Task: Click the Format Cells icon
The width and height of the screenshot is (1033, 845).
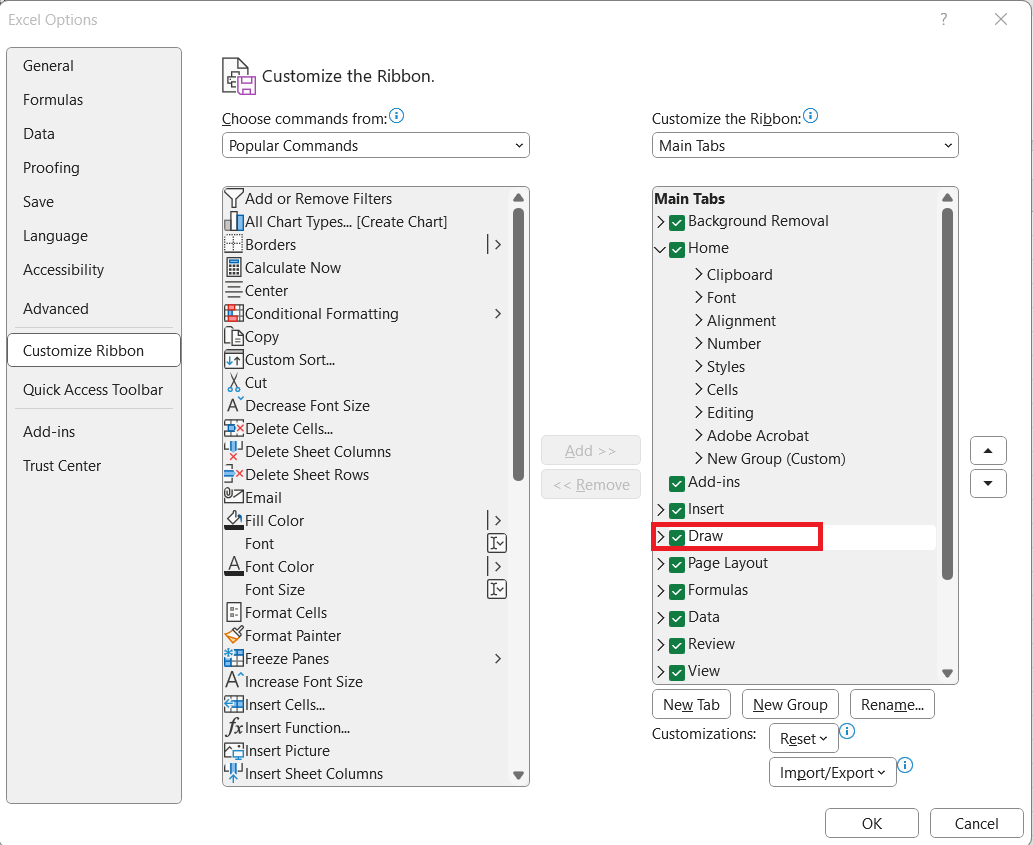Action: coord(234,613)
